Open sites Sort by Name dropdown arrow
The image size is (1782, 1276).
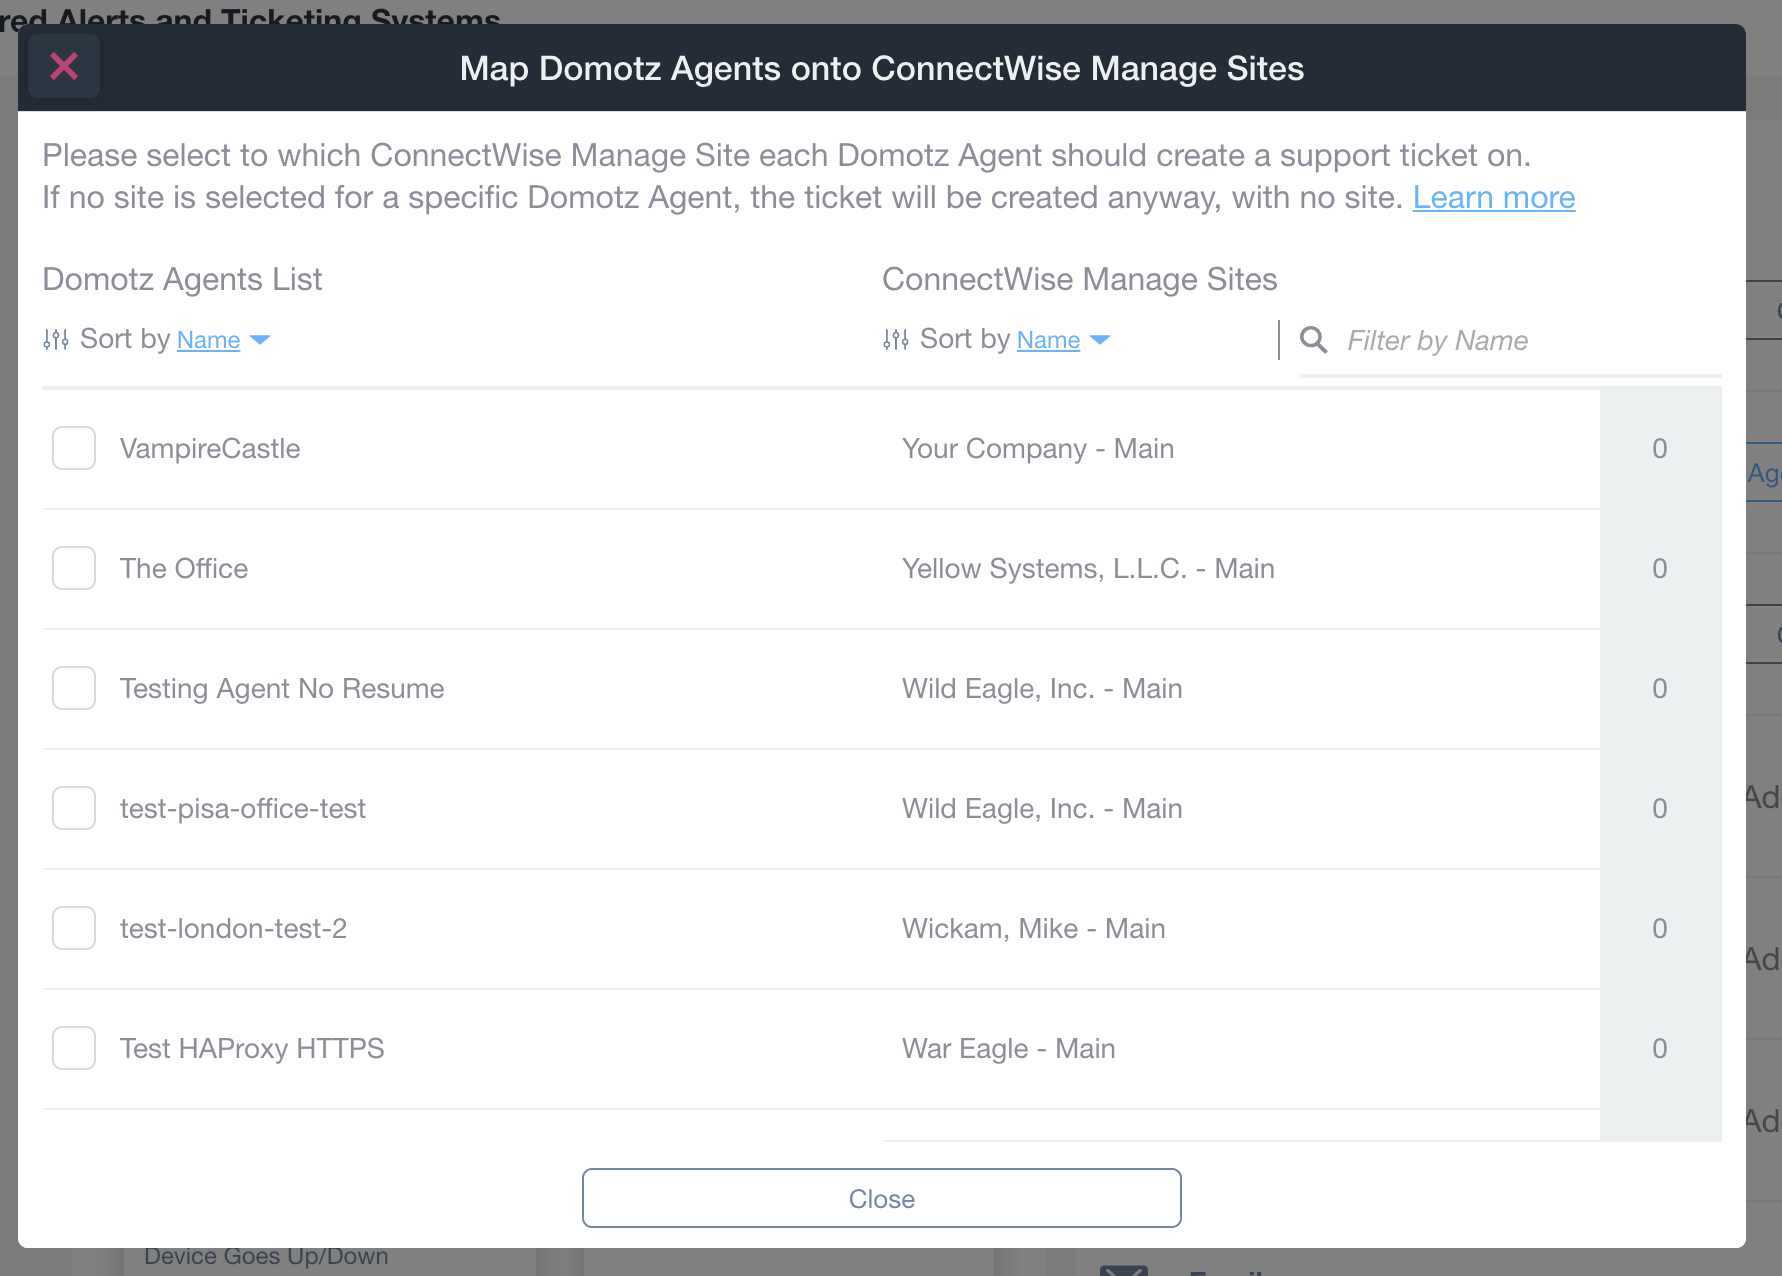tap(1100, 341)
